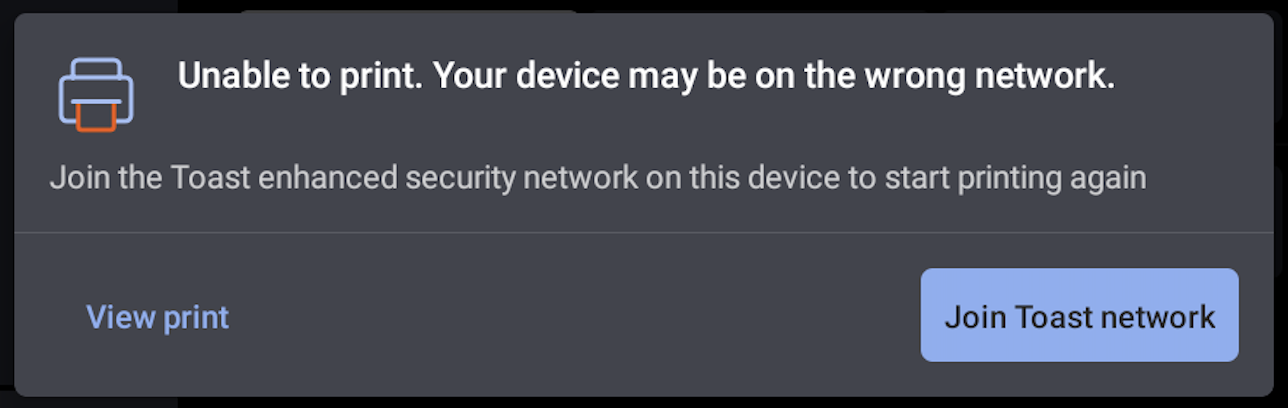This screenshot has width=1288, height=408.
Task: Click the divider line above the action buttons
Action: (644, 232)
